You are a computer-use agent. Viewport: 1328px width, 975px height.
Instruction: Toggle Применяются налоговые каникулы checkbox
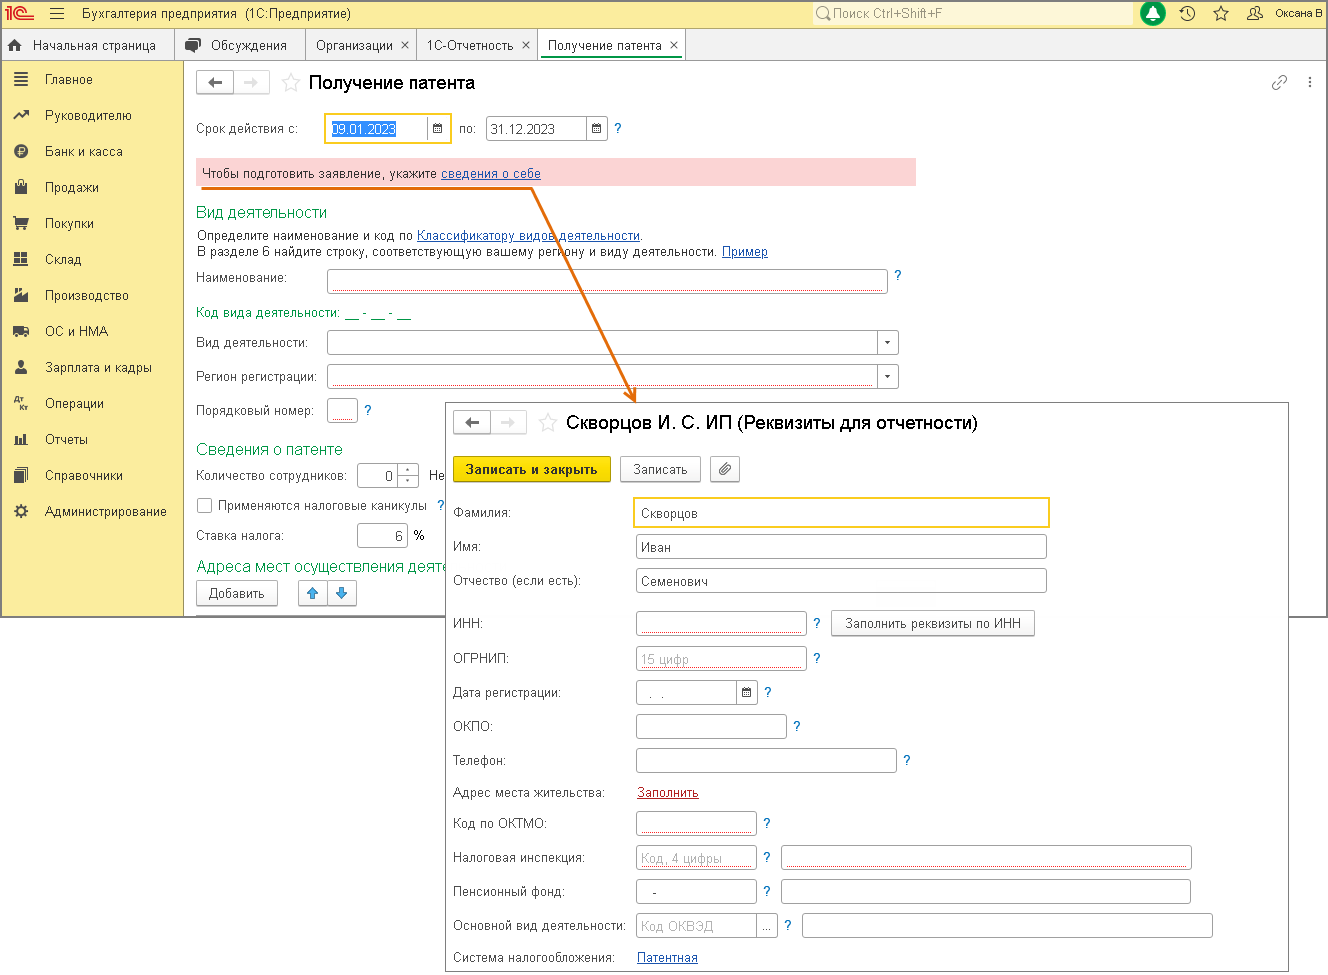(205, 505)
